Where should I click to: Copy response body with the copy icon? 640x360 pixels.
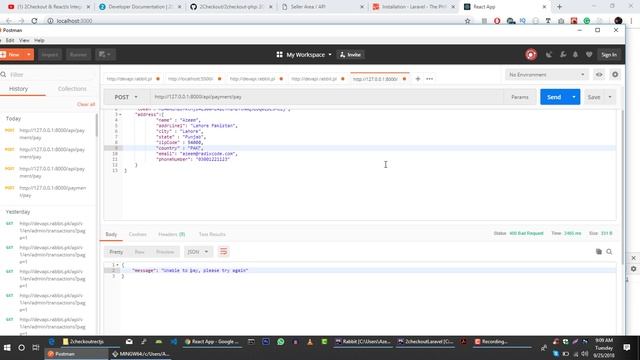pyautogui.click(x=599, y=252)
